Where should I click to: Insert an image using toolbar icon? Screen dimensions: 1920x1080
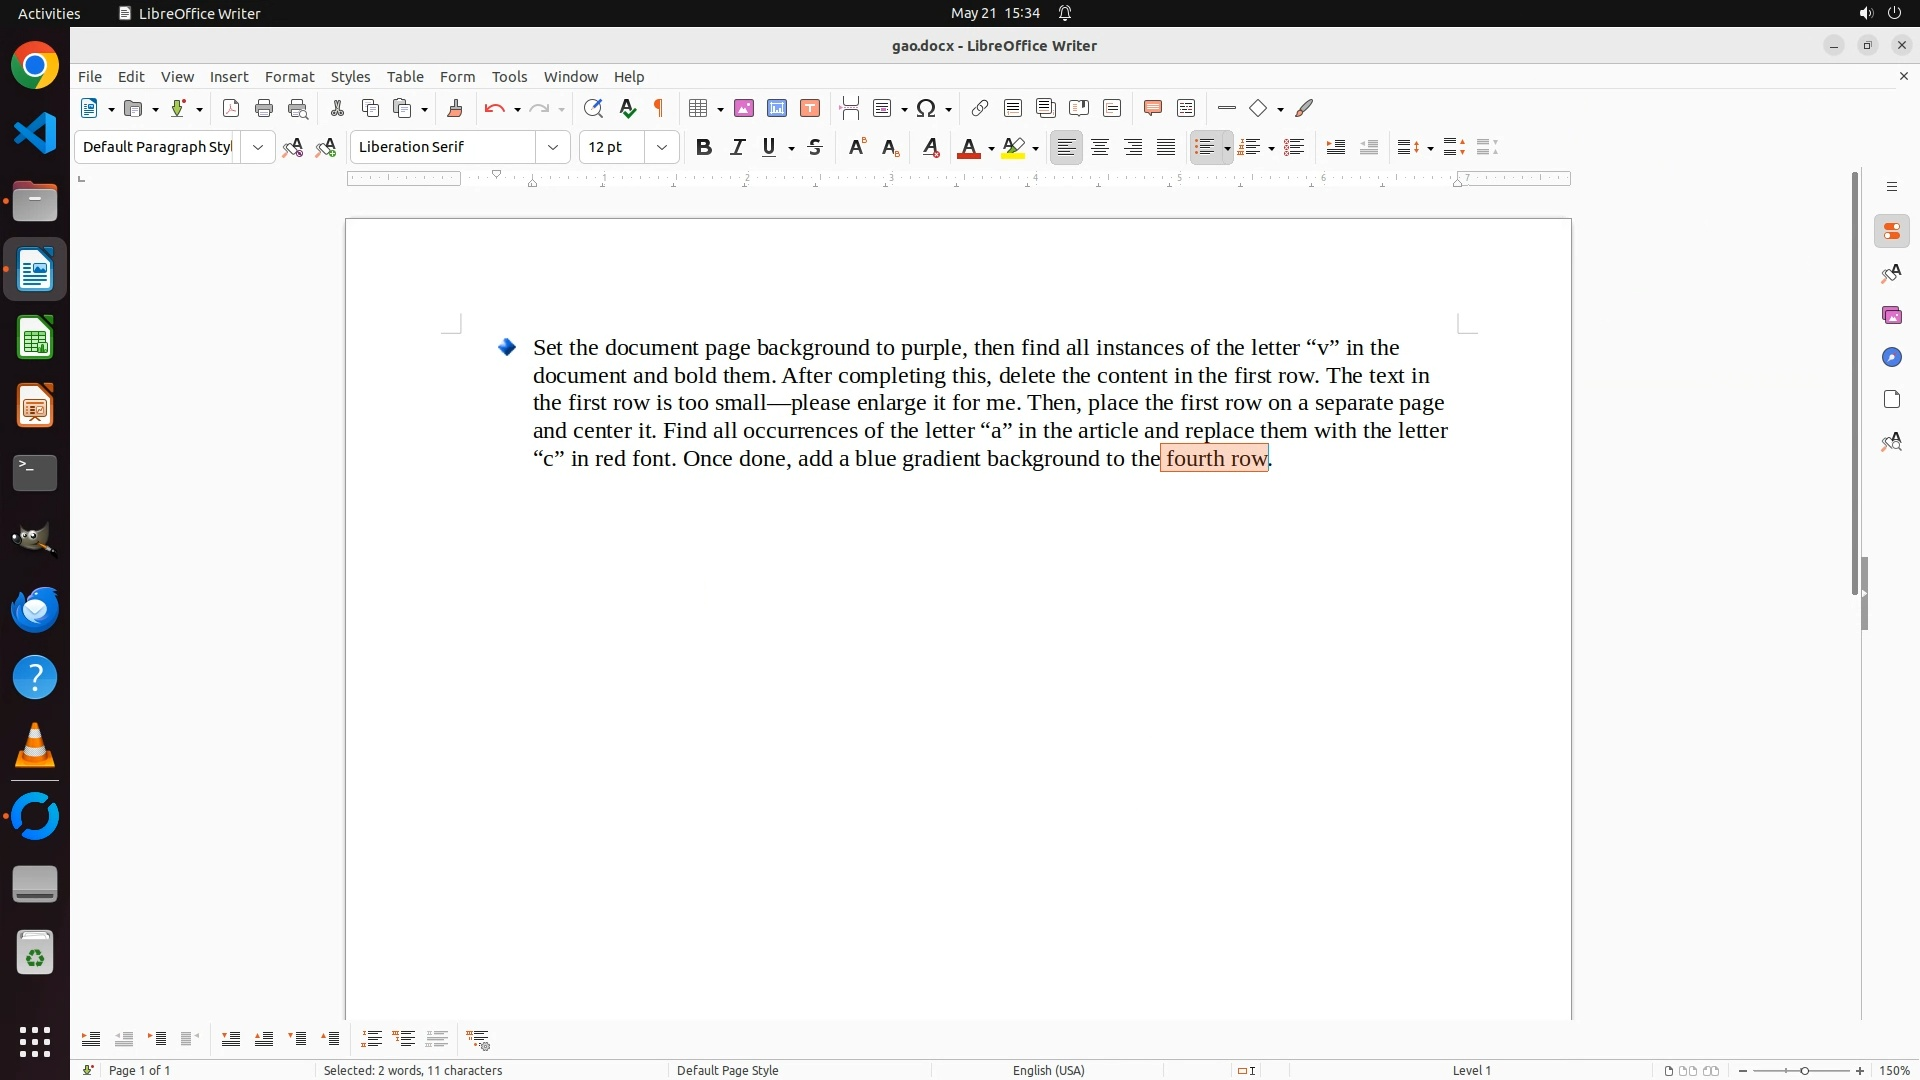tap(744, 109)
